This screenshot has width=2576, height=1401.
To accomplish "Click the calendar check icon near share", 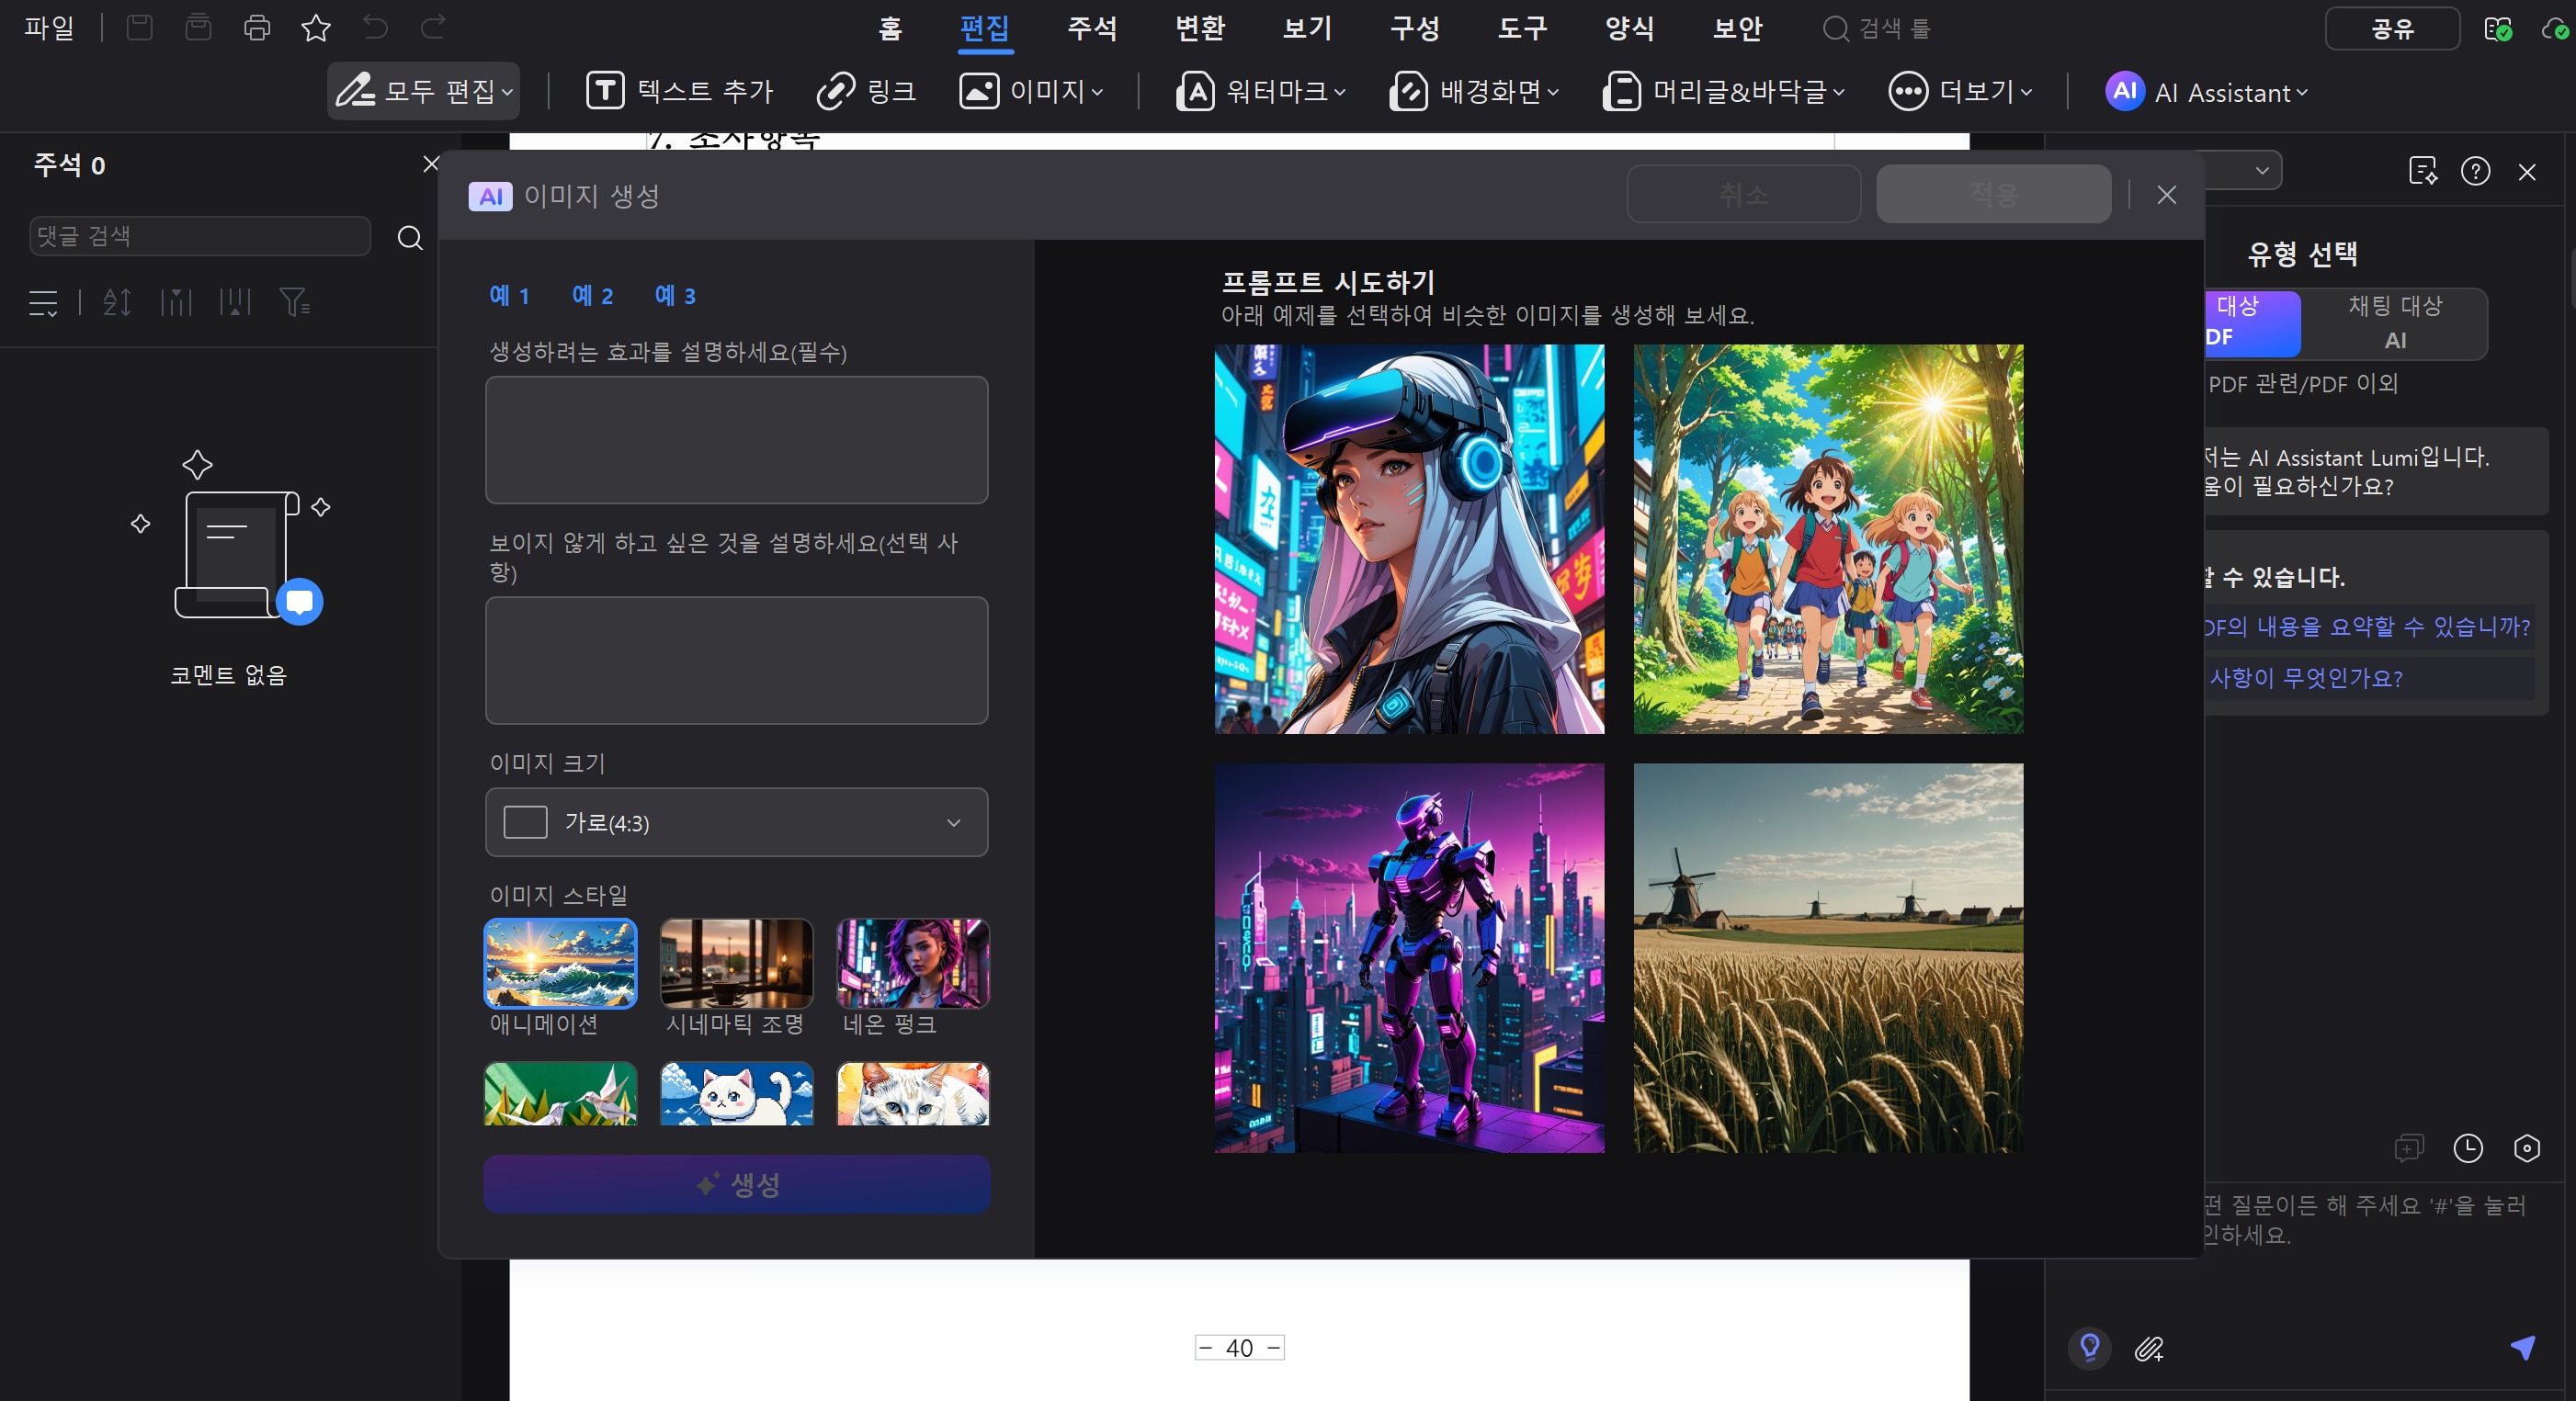I will [2497, 28].
